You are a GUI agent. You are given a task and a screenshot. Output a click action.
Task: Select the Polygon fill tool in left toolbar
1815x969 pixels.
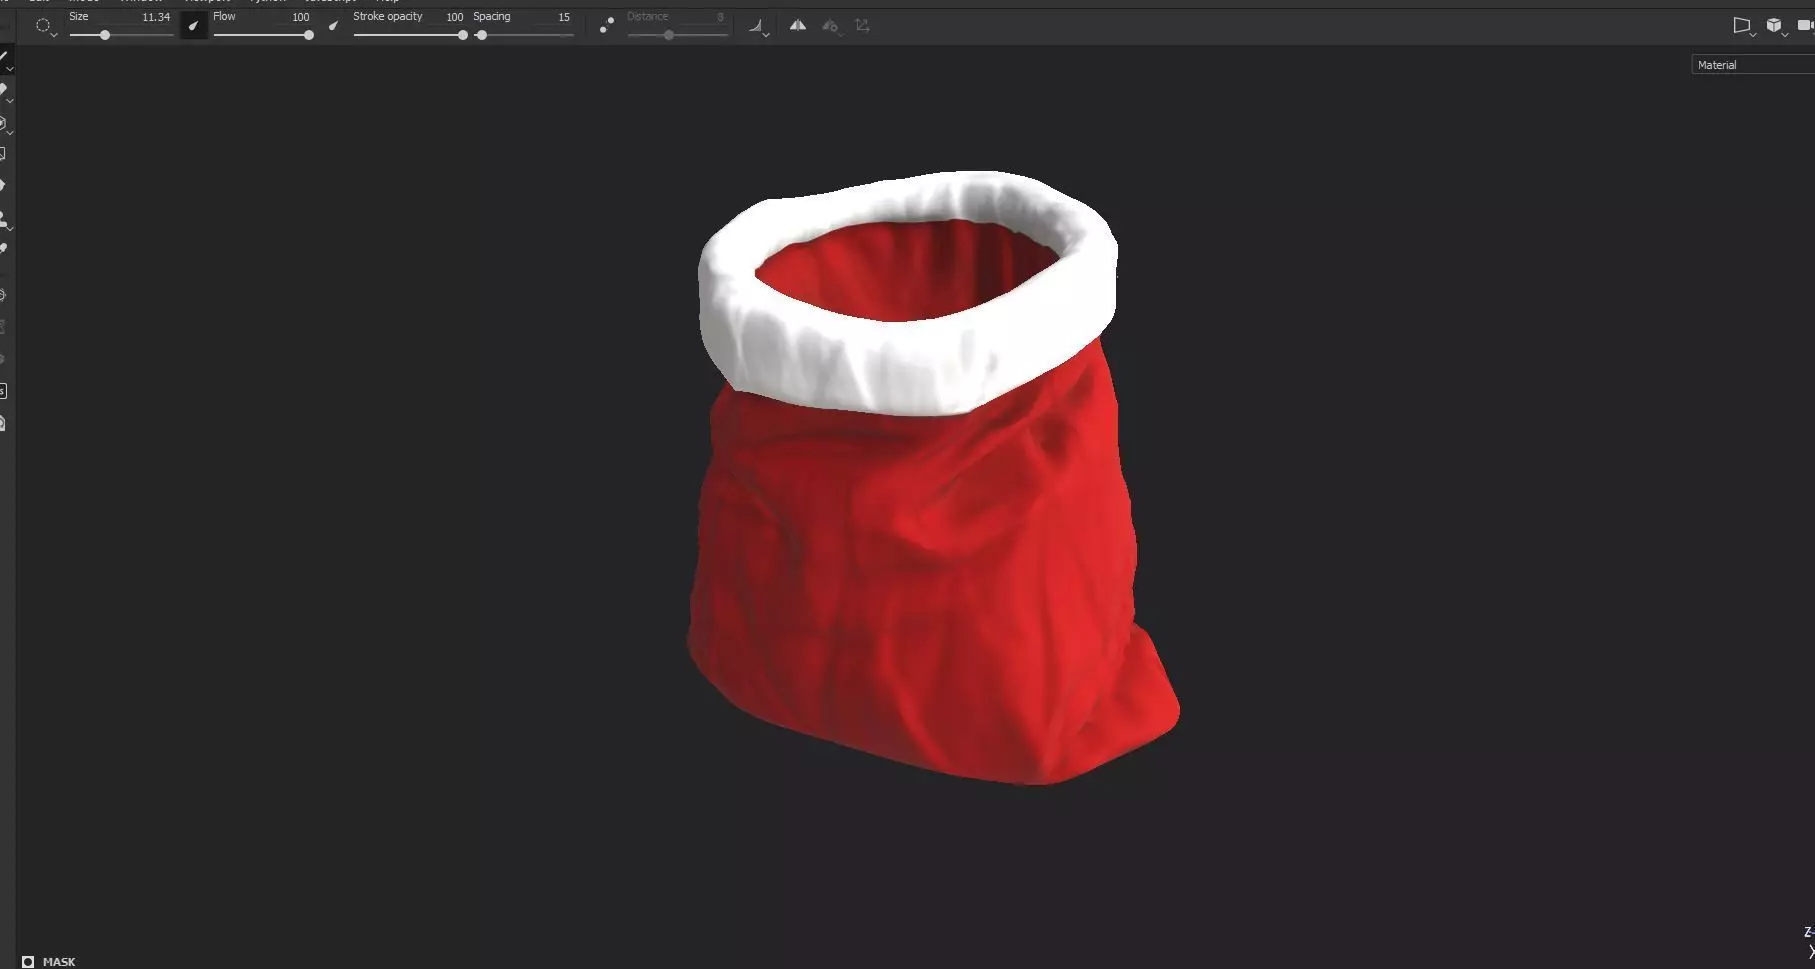coord(3,154)
